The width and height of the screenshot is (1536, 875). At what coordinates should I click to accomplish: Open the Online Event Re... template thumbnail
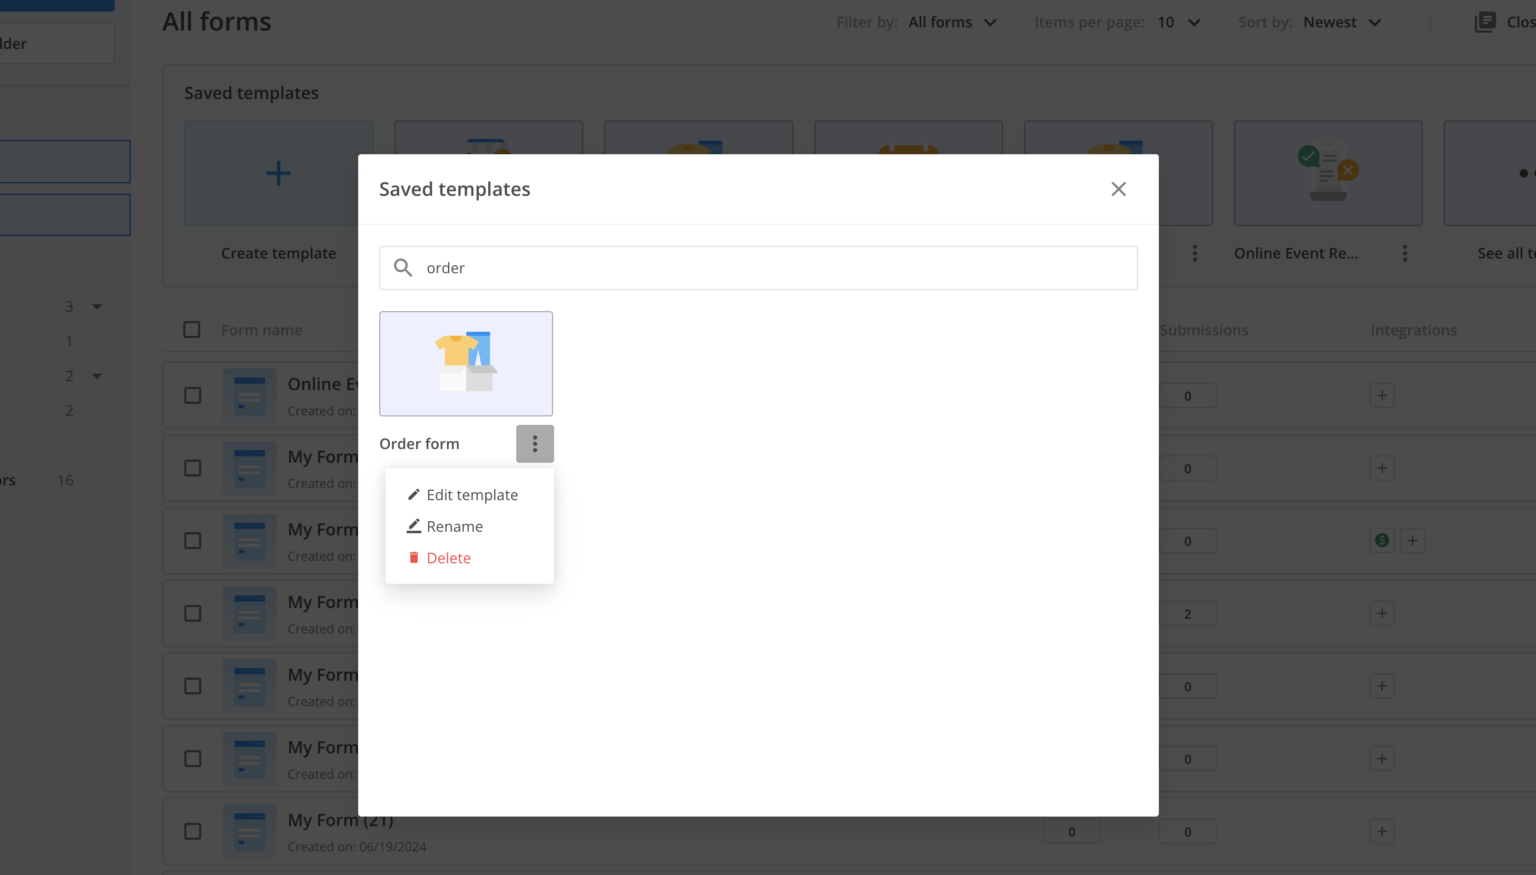(1328, 173)
